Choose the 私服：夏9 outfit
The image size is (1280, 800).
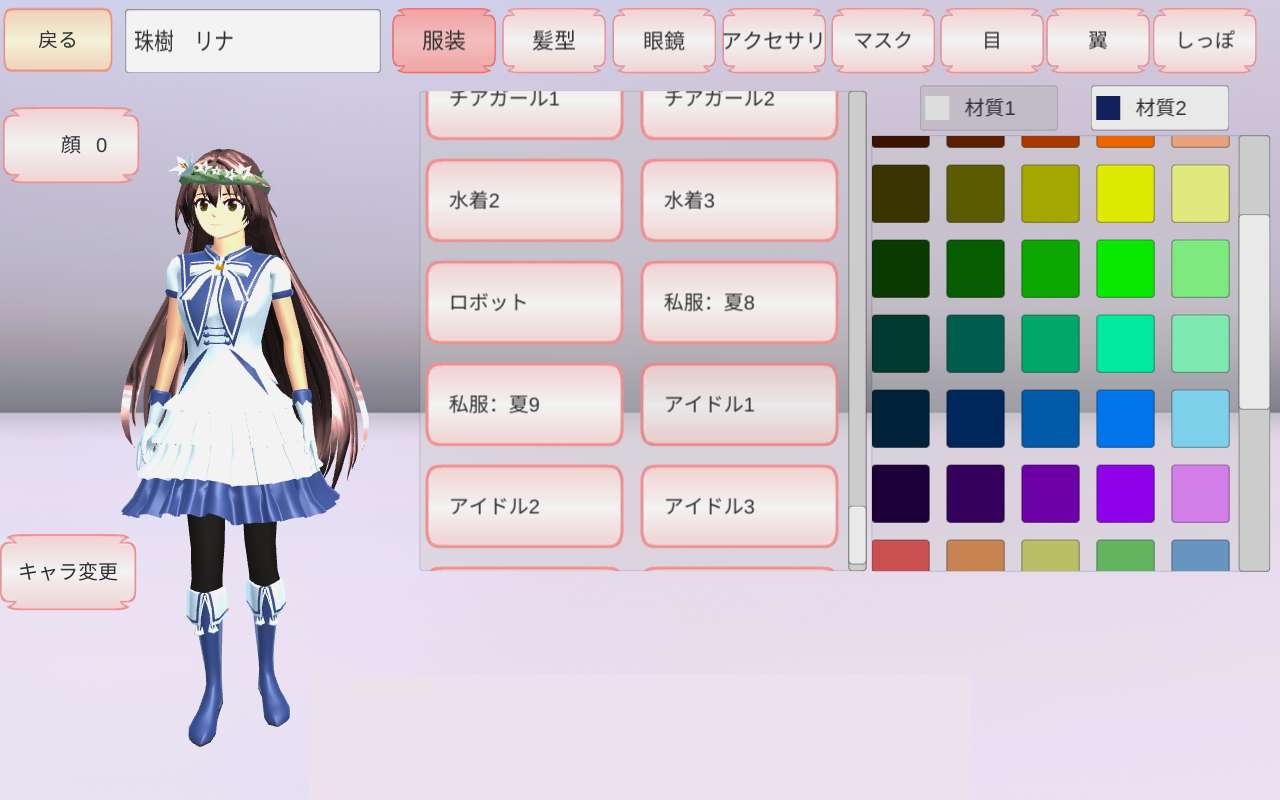point(525,404)
